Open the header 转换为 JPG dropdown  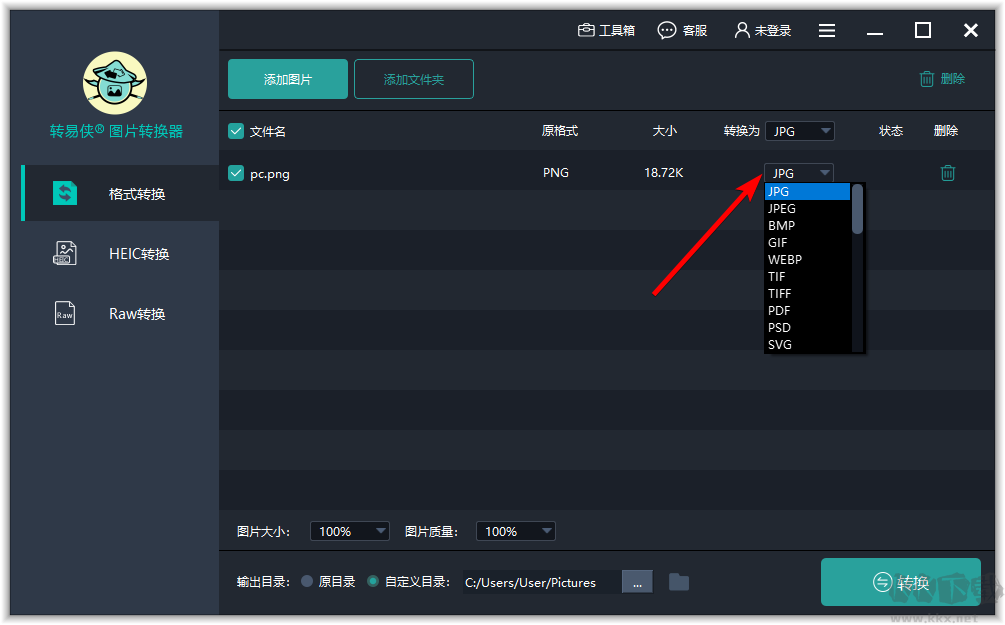tap(799, 131)
